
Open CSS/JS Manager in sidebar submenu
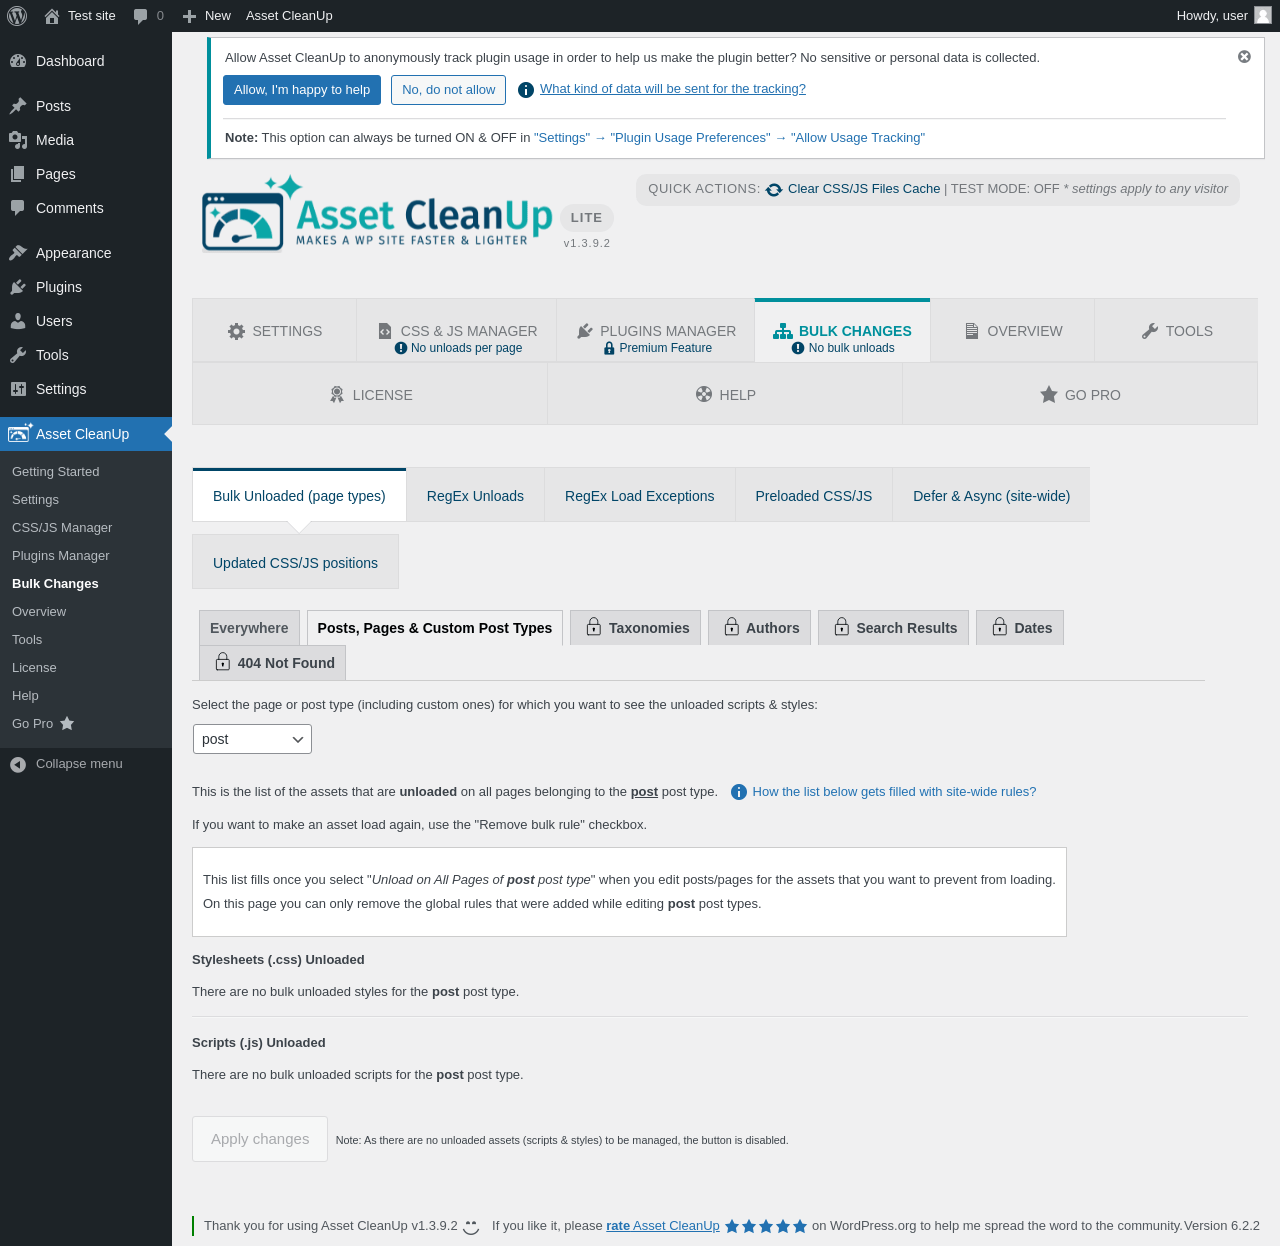click(62, 528)
